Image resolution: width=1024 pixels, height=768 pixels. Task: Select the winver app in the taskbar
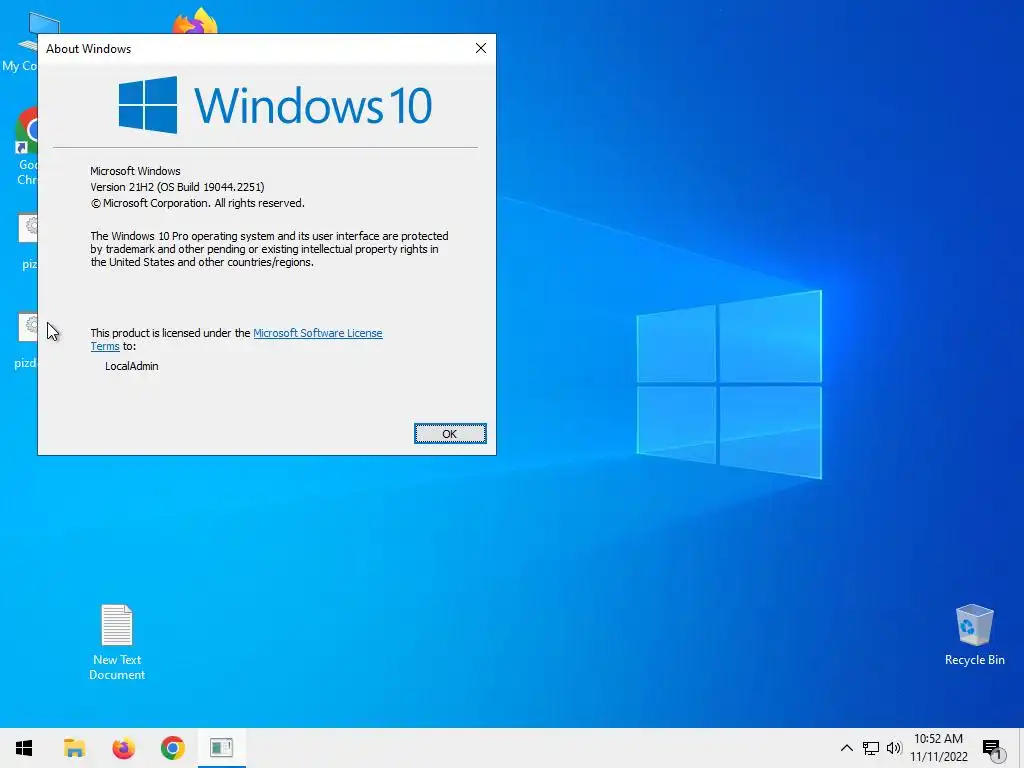(x=221, y=748)
